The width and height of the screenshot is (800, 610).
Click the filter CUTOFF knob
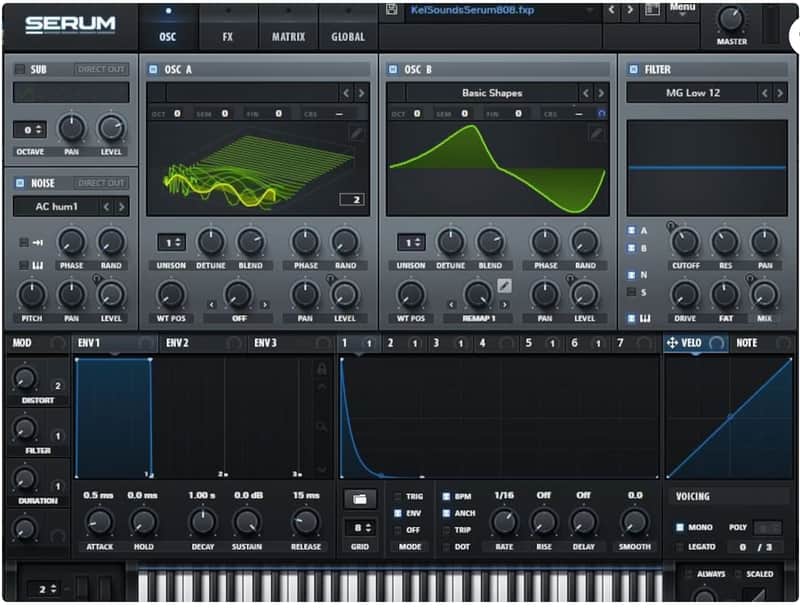pos(685,242)
